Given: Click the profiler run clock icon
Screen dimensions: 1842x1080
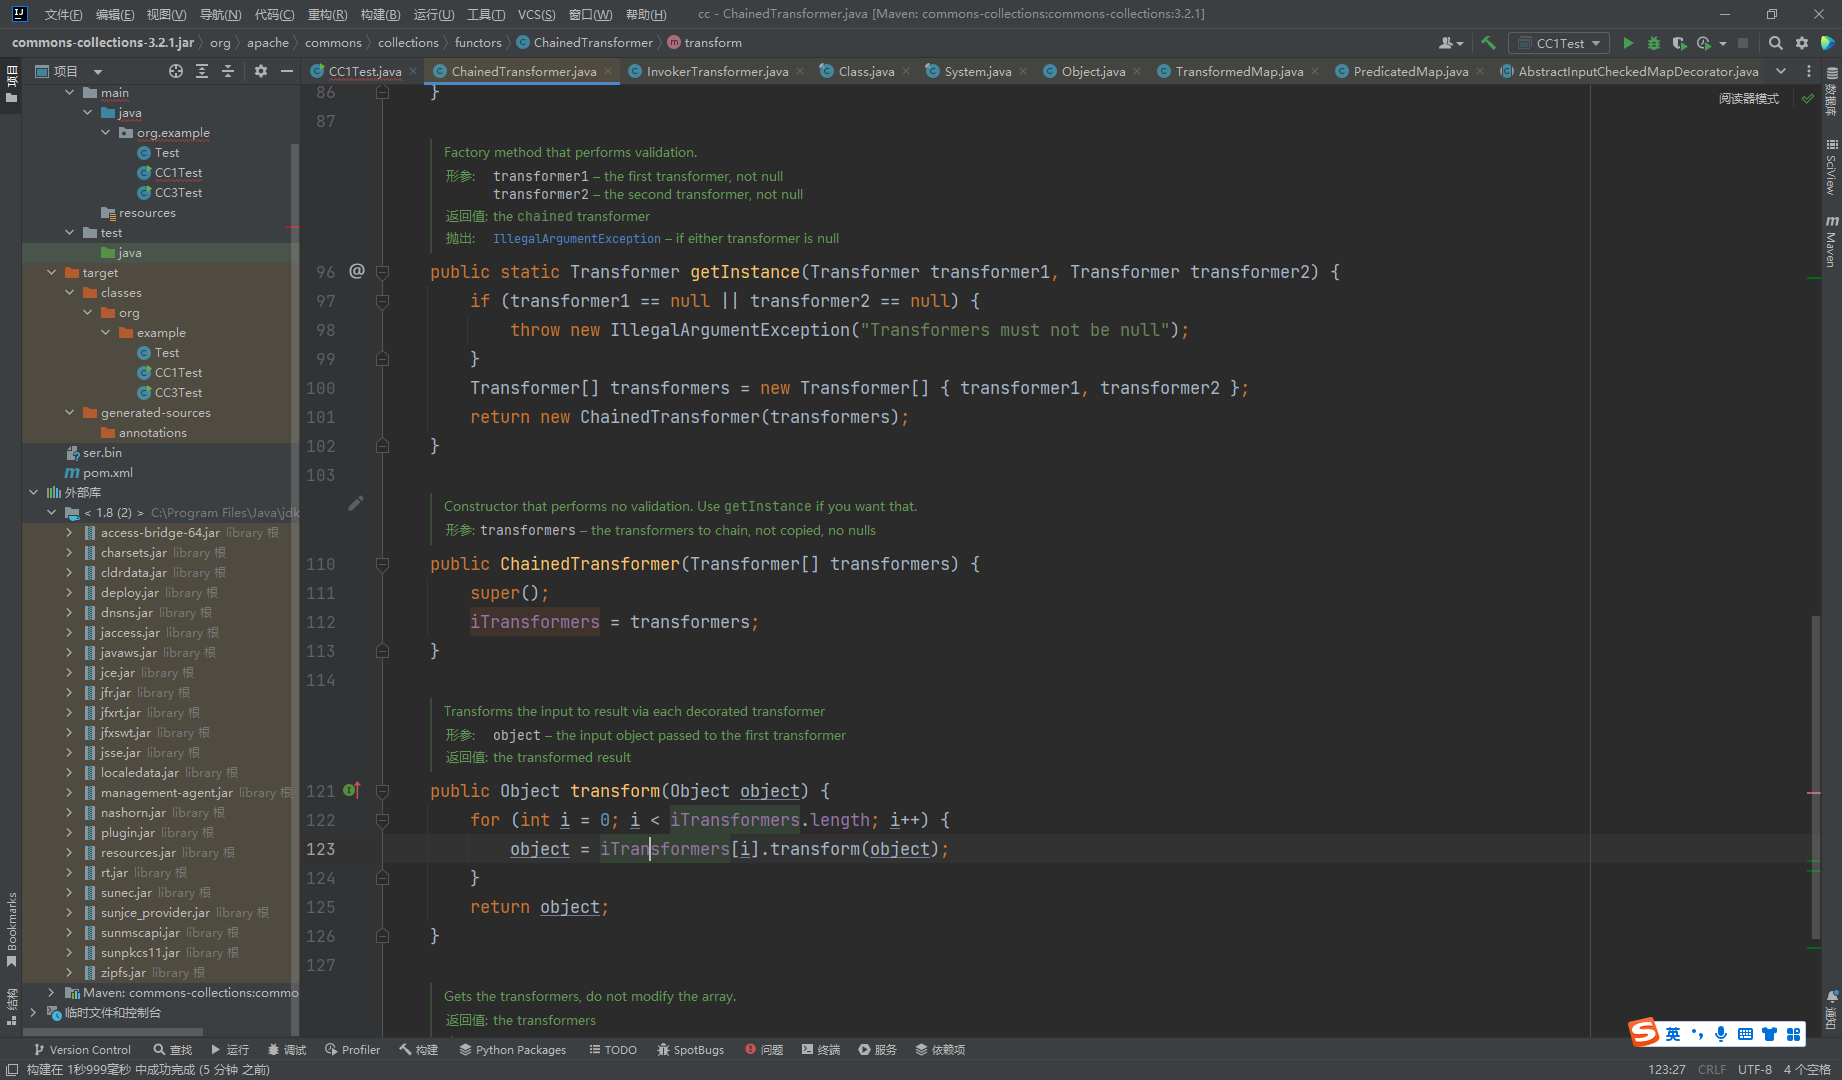Looking at the screenshot, I should tap(1704, 43).
